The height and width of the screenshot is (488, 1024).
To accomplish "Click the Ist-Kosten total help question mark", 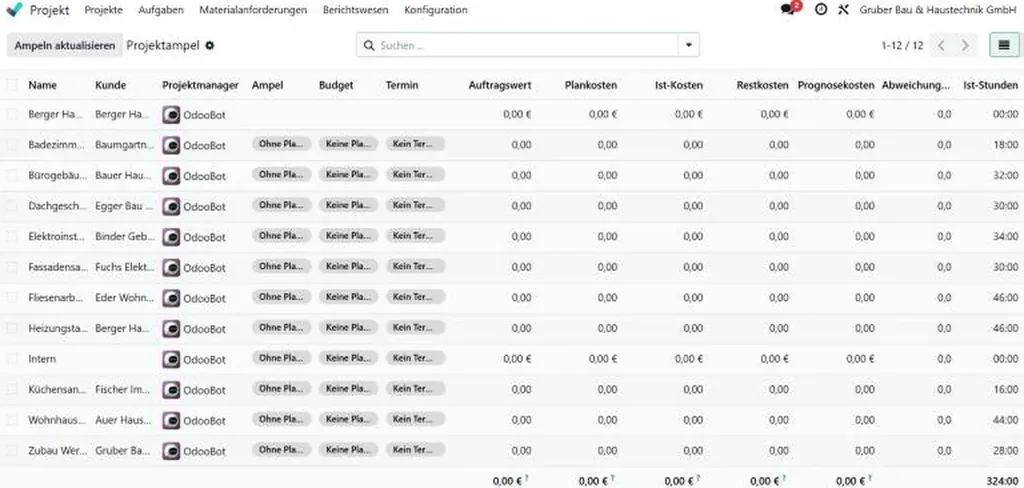I will click(699, 479).
